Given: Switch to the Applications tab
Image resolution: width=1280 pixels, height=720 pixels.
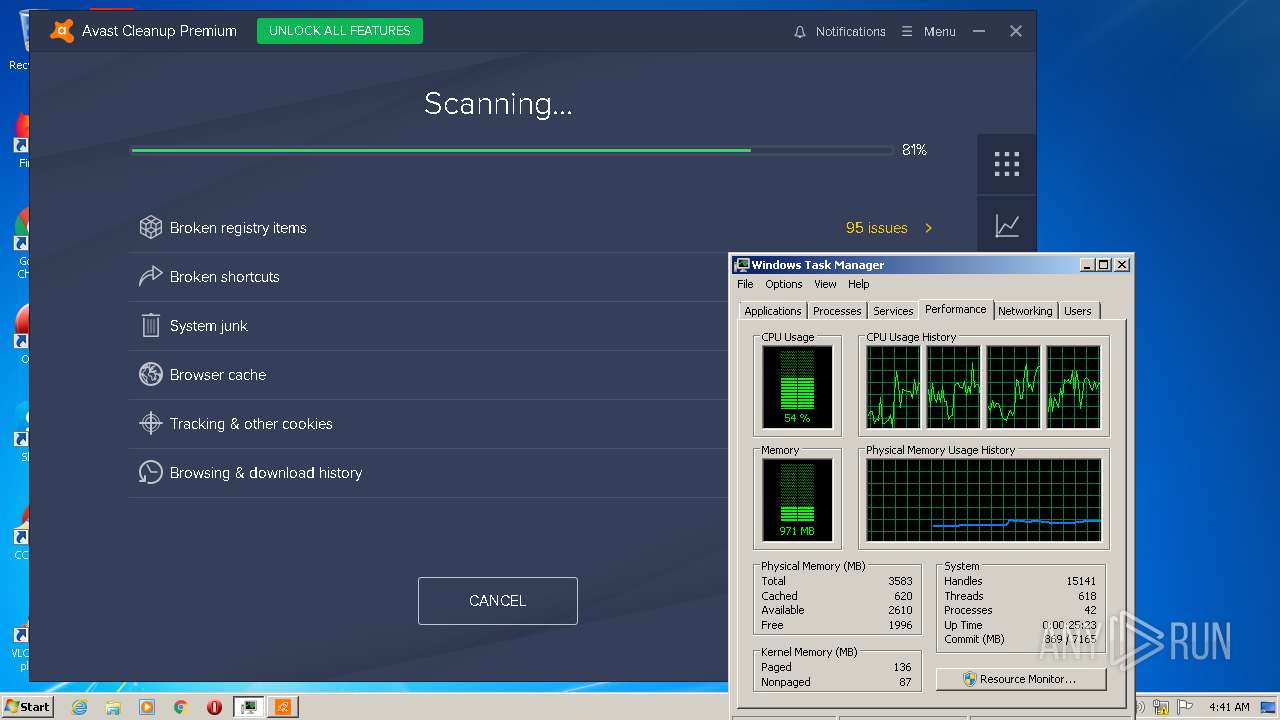Looking at the screenshot, I should (773, 311).
